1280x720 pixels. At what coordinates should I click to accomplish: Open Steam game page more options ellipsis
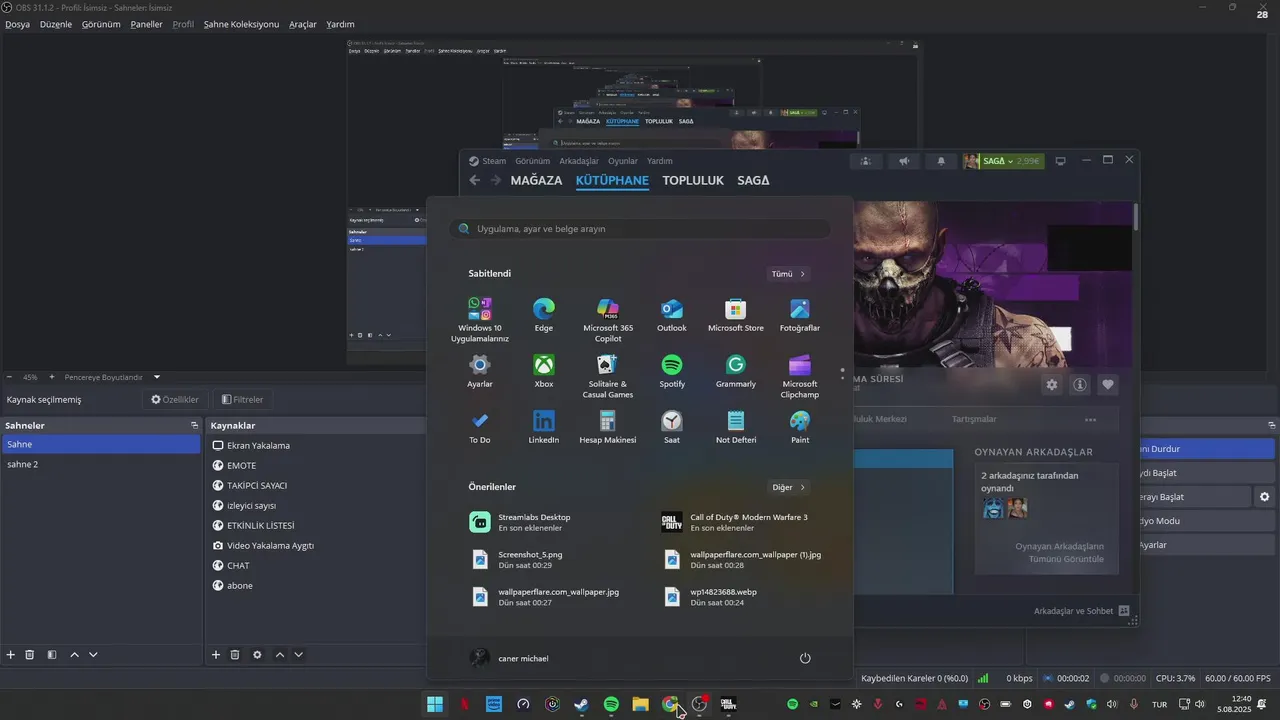(1091, 419)
